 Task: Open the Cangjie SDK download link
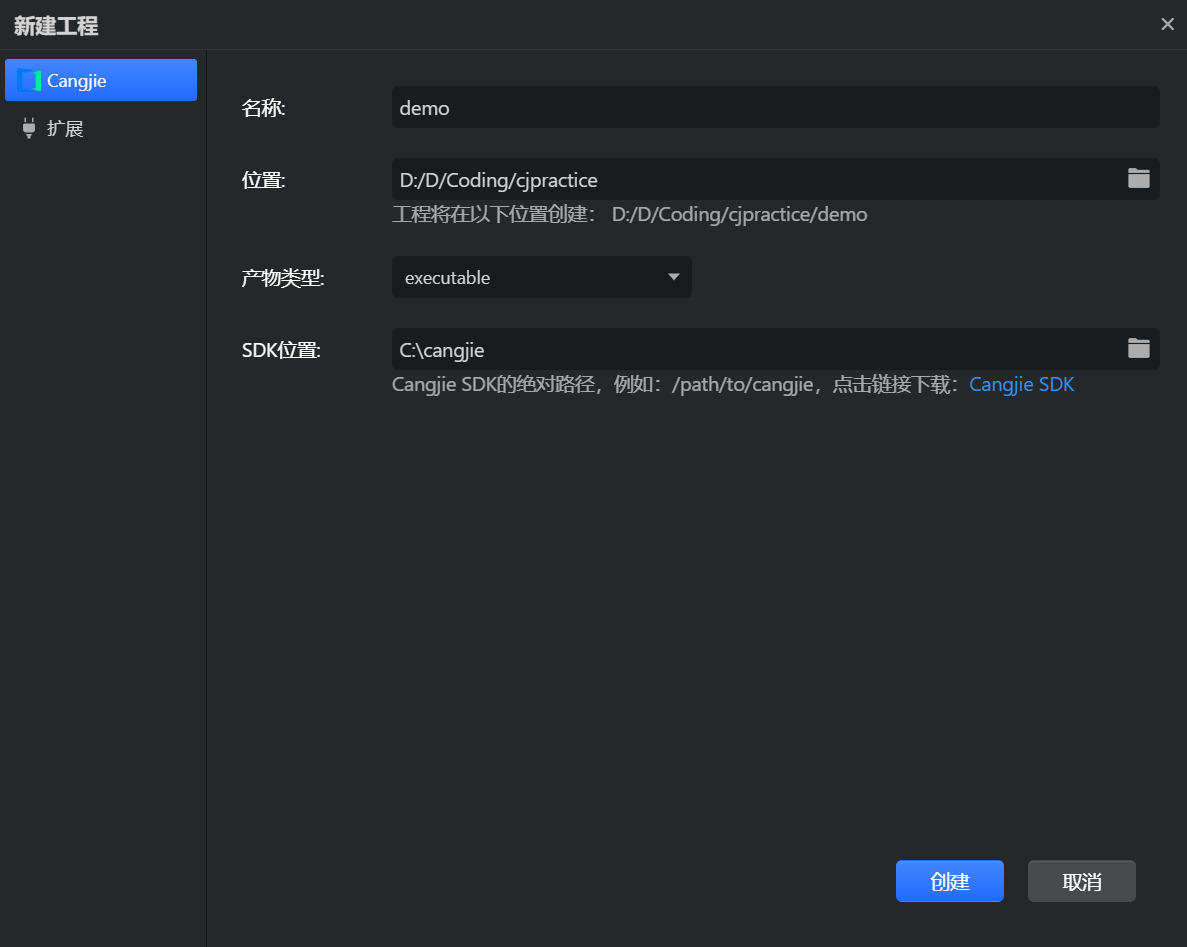[x=1021, y=385]
